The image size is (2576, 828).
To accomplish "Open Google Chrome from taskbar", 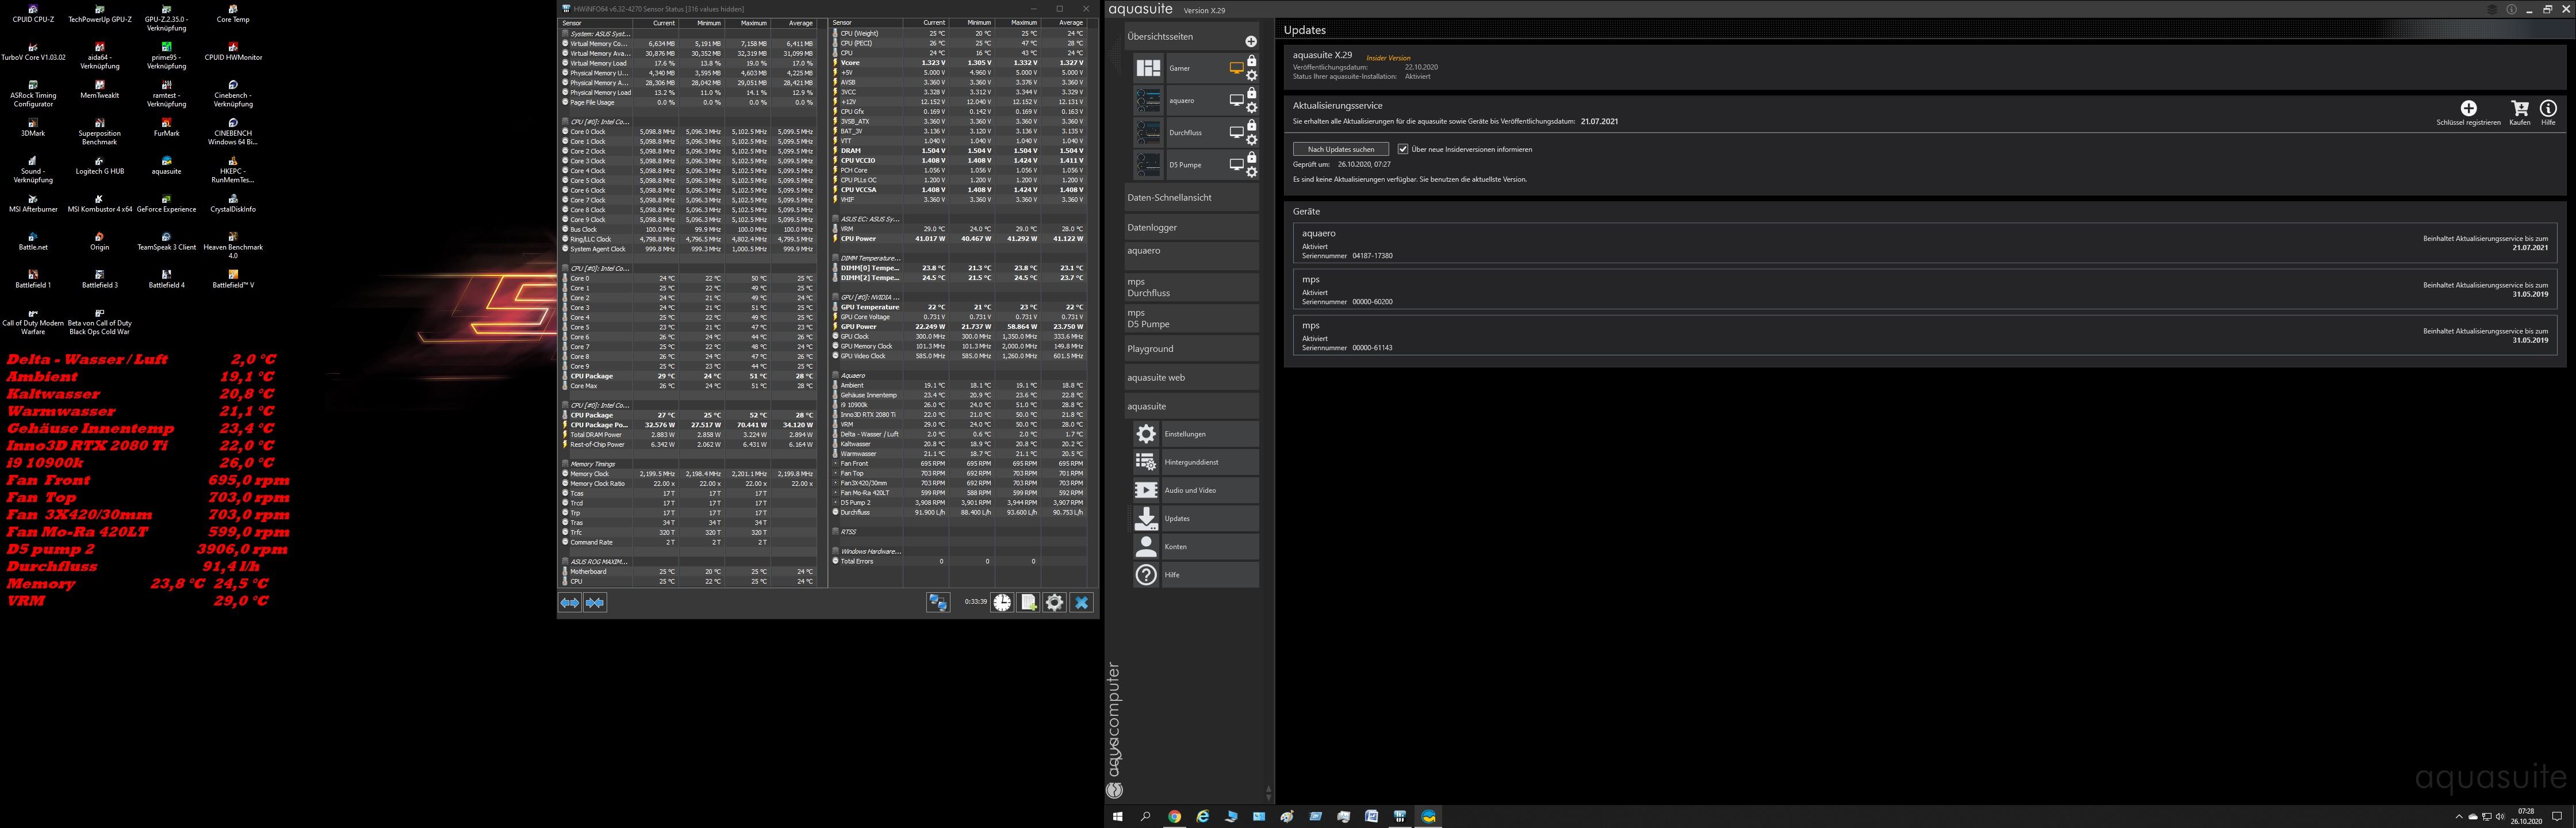I will pos(1175,816).
